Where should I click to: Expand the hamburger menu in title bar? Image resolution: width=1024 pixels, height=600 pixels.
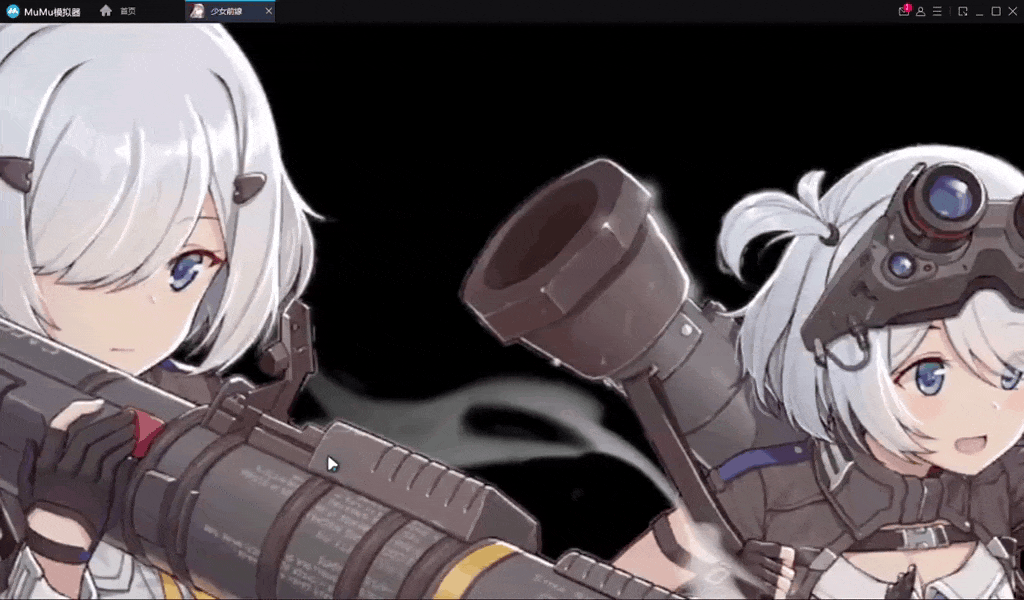coord(937,11)
